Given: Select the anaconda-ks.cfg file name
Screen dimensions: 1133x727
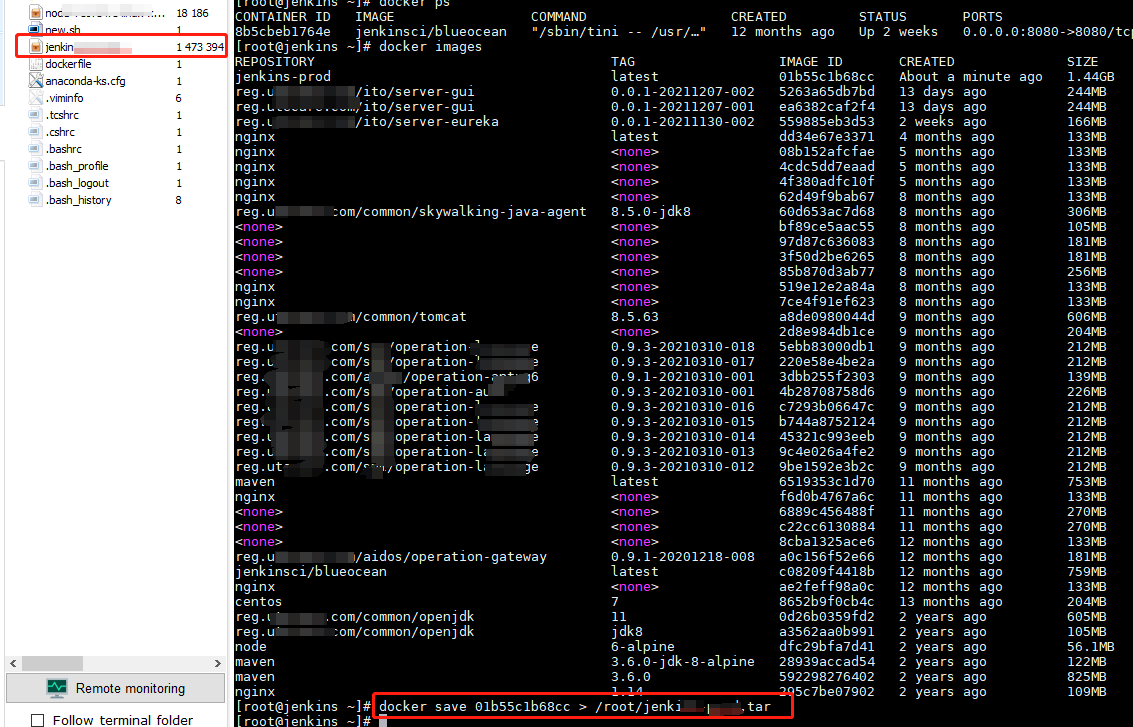Looking at the screenshot, I should (x=85, y=81).
